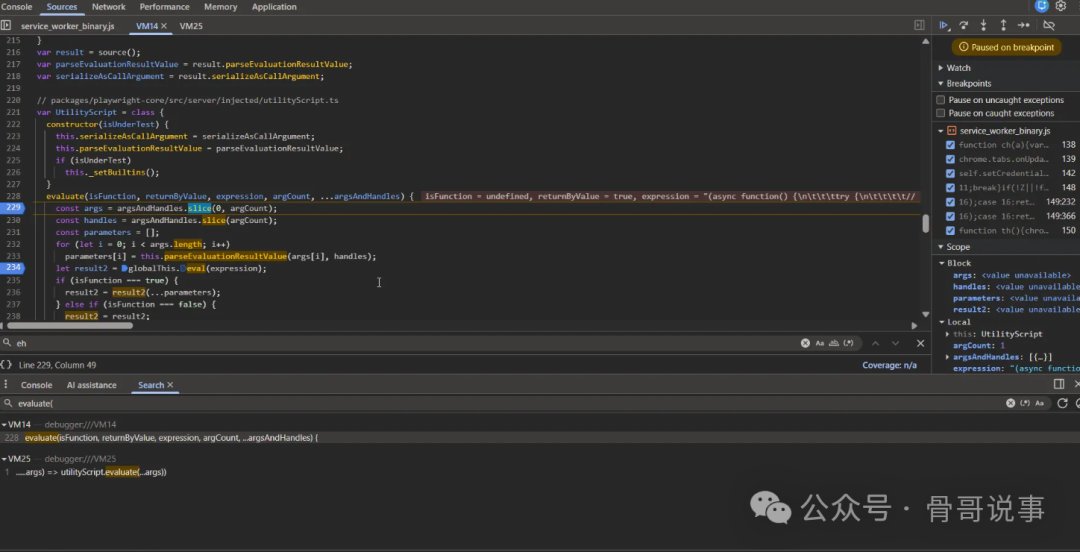Image resolution: width=1080 pixels, height=552 pixels.
Task: Uncheck breakpoint 'chrome.tabs.onUpda' line 139
Action: click(x=951, y=159)
